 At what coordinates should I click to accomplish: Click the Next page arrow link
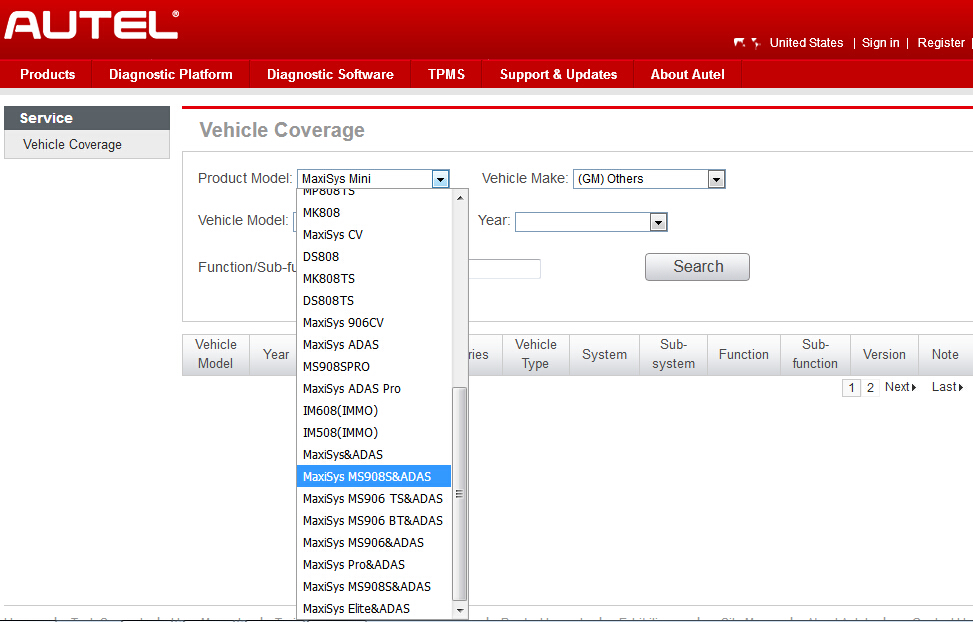pos(900,387)
